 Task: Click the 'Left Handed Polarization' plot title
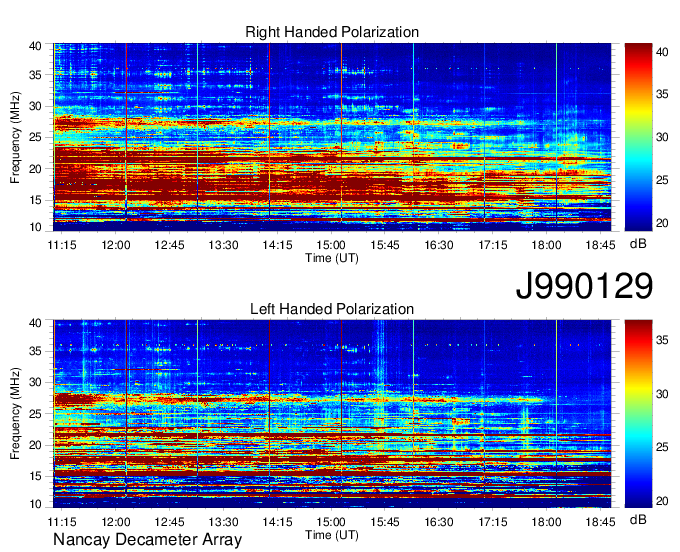pos(332,309)
